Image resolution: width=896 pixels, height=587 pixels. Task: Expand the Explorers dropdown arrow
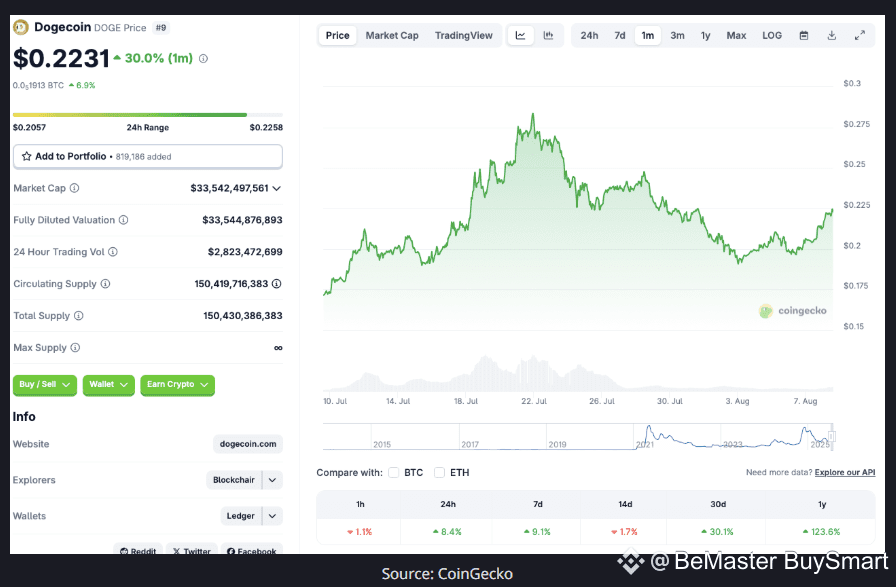click(x=273, y=480)
